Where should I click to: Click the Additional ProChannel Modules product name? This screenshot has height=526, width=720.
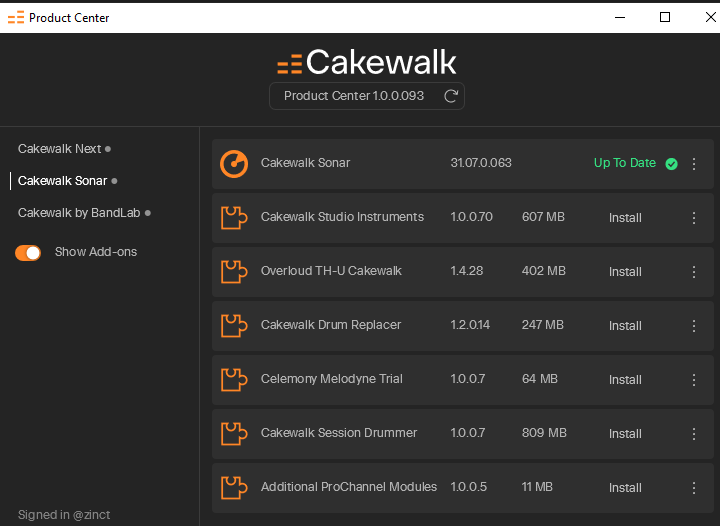pos(349,487)
